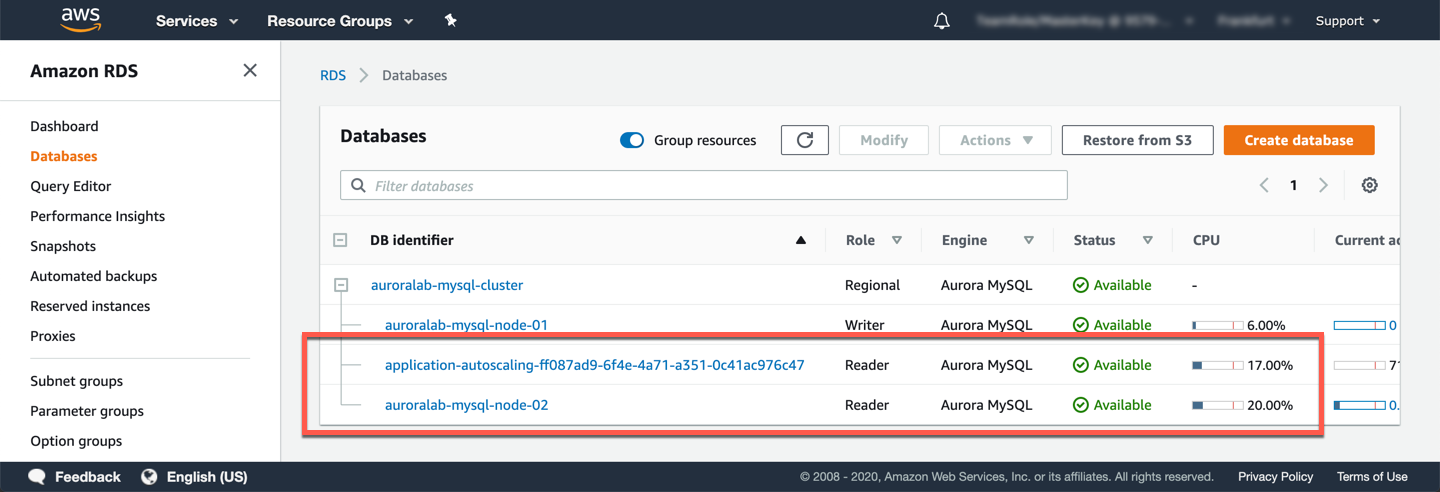
Task: Open application-autoscaling reader instance link
Action: [595, 365]
